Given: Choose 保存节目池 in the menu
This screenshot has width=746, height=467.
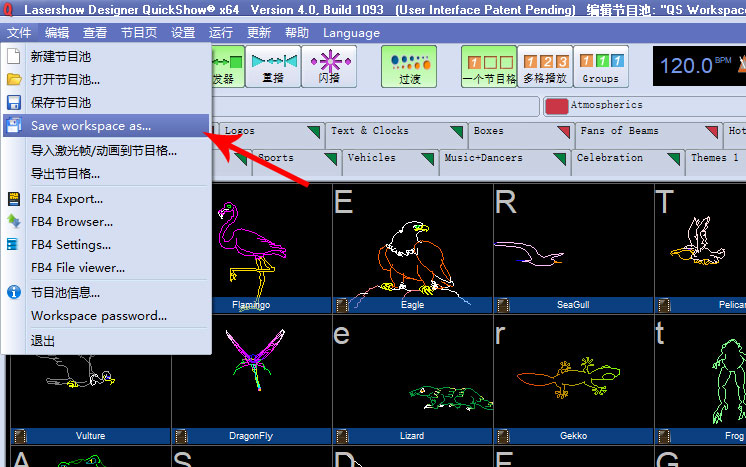Looking at the screenshot, I should pyautogui.click(x=106, y=102).
